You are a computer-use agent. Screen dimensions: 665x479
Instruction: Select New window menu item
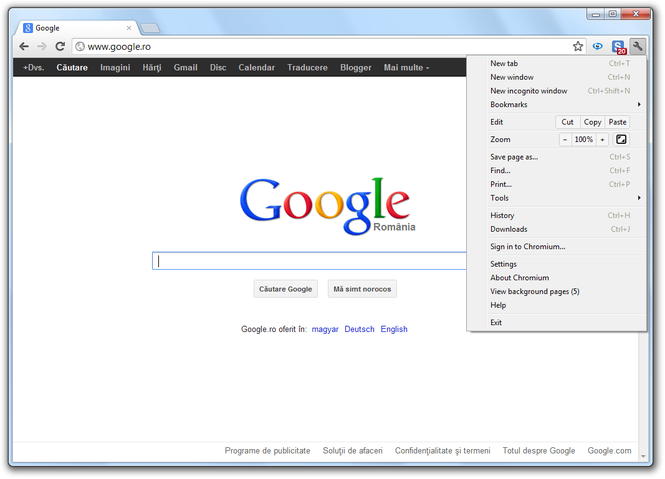pos(566,77)
